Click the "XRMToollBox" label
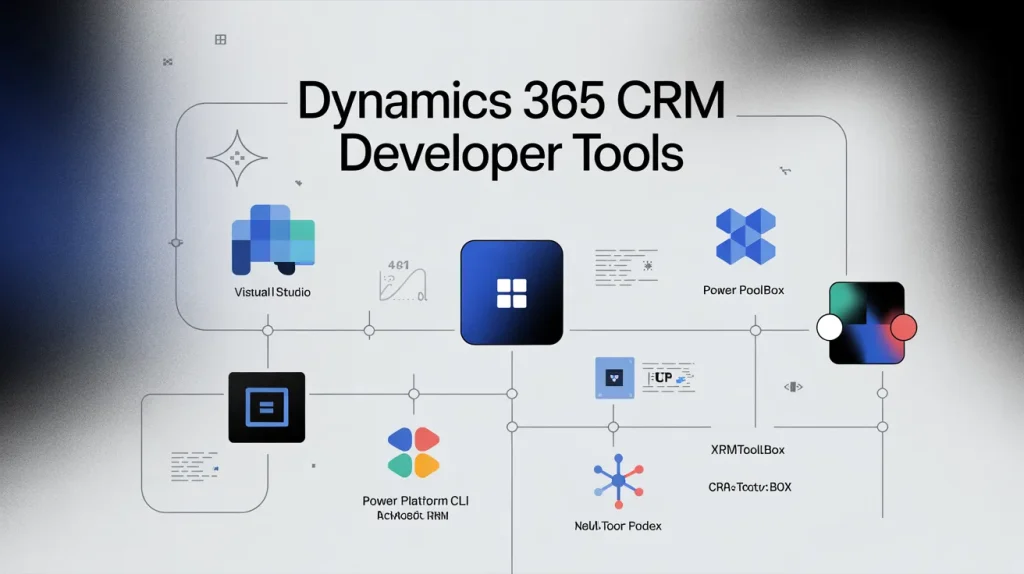Image resolution: width=1024 pixels, height=574 pixels. click(748, 450)
